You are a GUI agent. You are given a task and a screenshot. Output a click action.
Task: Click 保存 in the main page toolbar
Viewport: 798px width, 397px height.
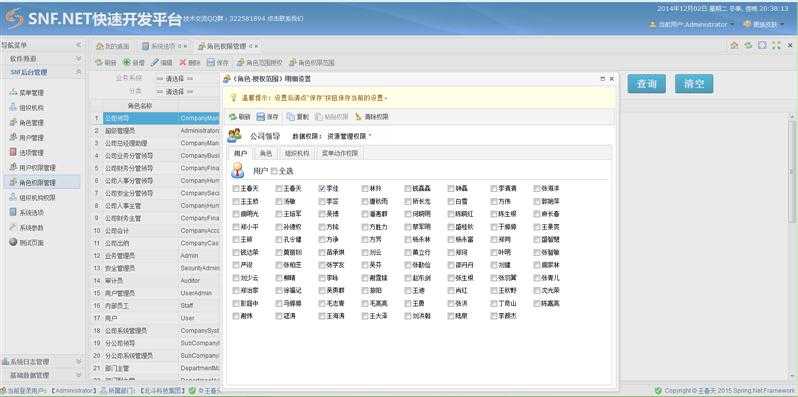pos(218,63)
